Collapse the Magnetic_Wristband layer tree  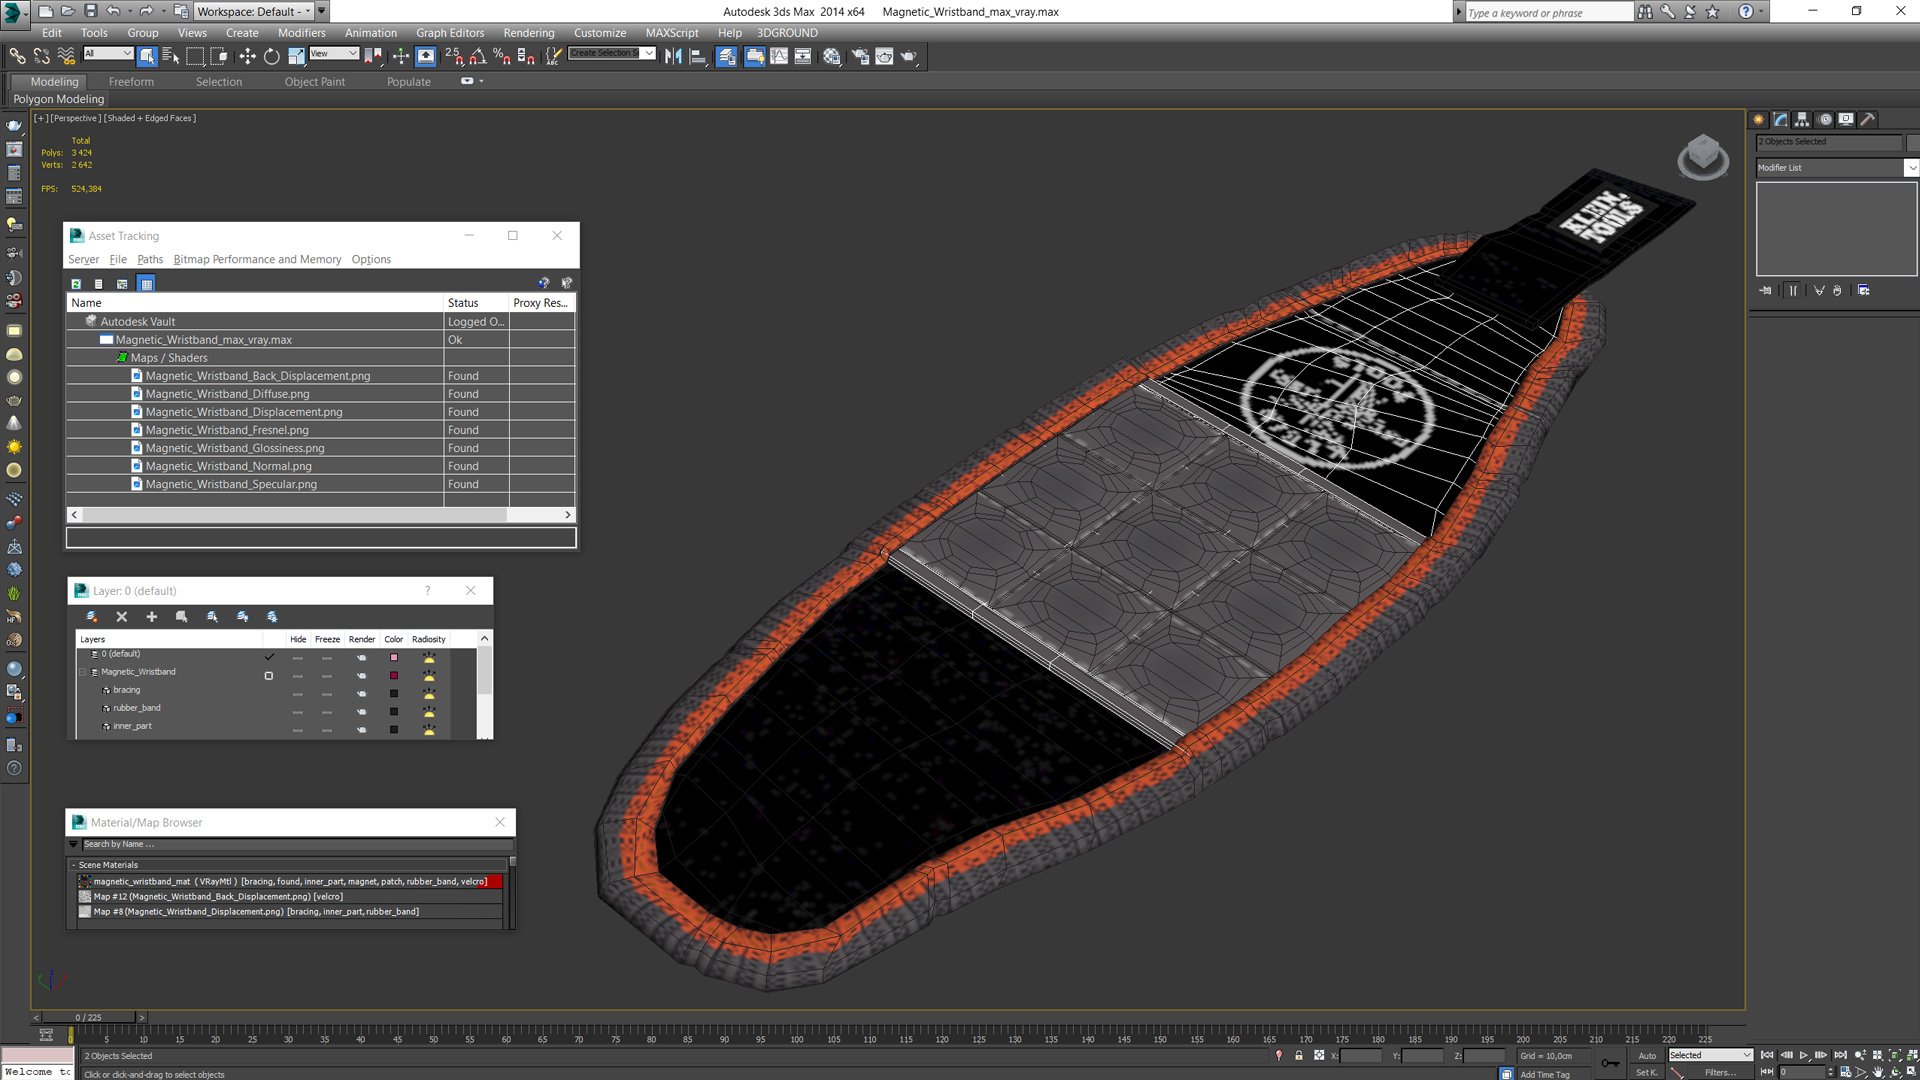pos(84,672)
